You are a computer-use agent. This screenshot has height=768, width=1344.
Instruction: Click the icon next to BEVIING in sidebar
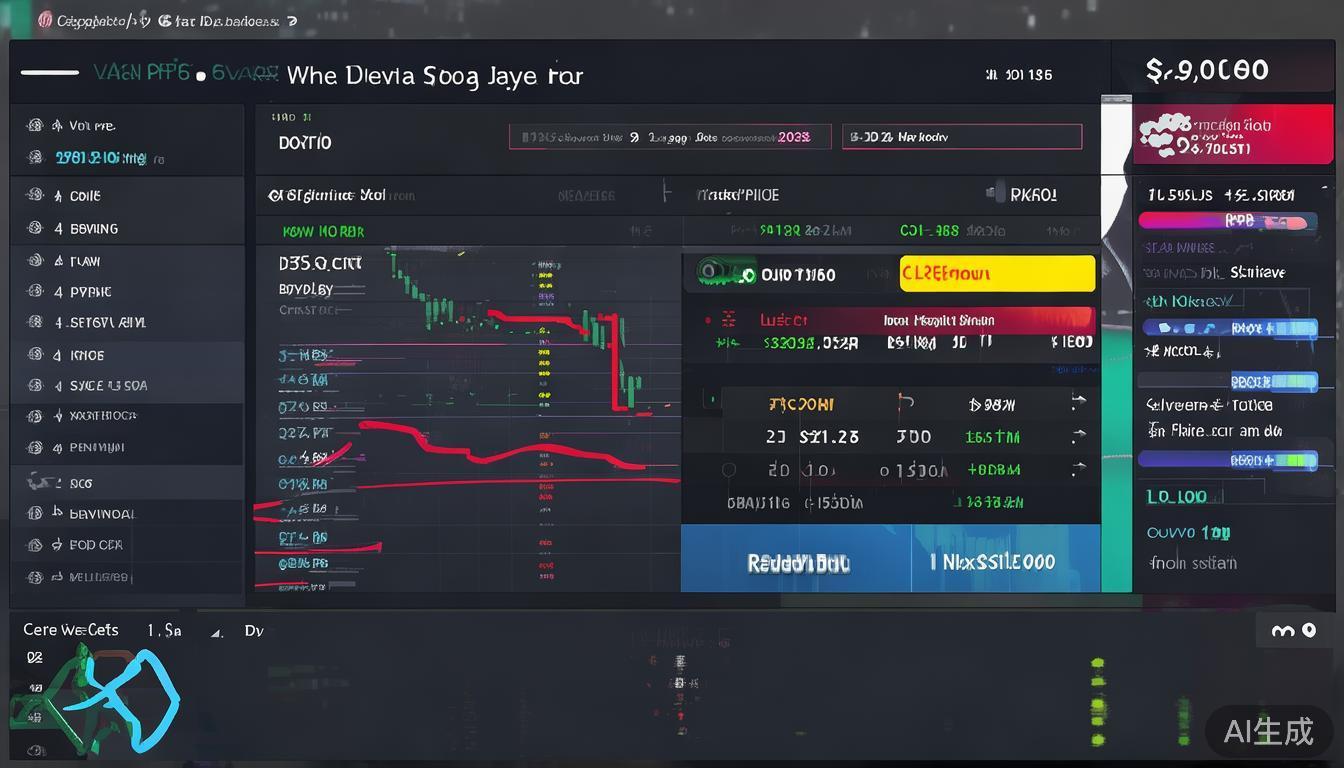[x=35, y=228]
